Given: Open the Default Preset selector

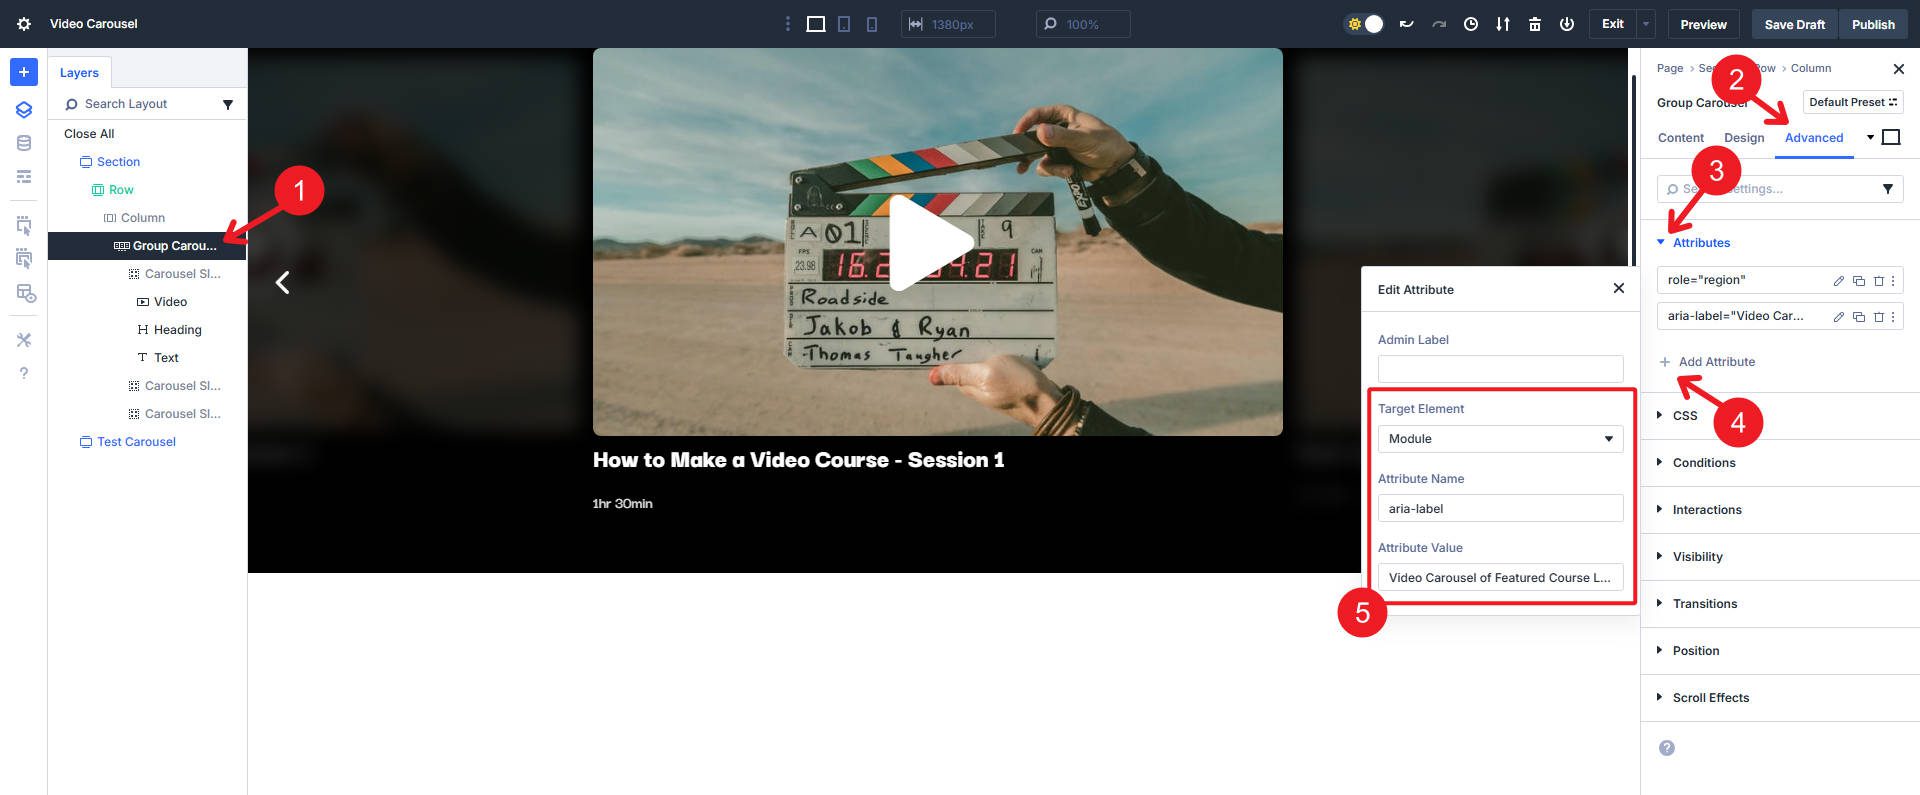Looking at the screenshot, I should [x=1853, y=102].
